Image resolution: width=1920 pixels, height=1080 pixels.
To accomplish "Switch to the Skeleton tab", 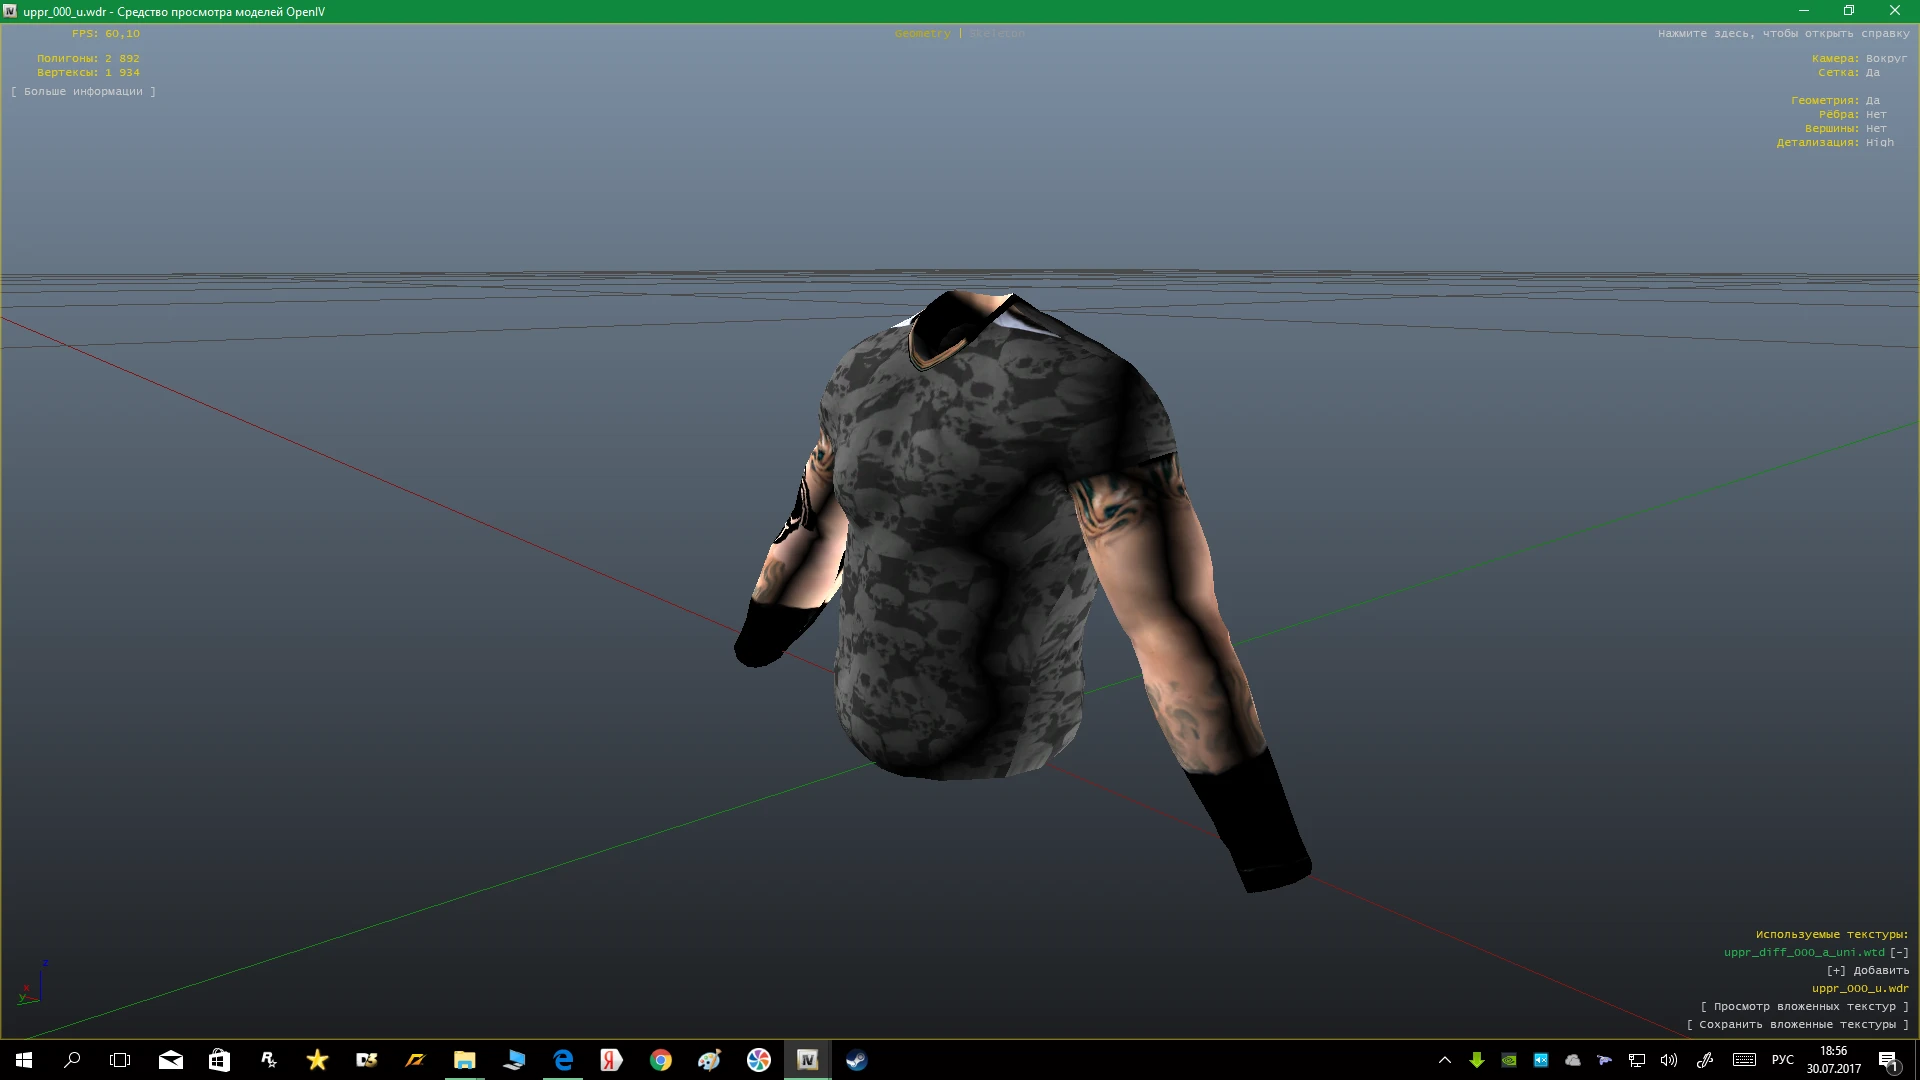I will tap(996, 34).
